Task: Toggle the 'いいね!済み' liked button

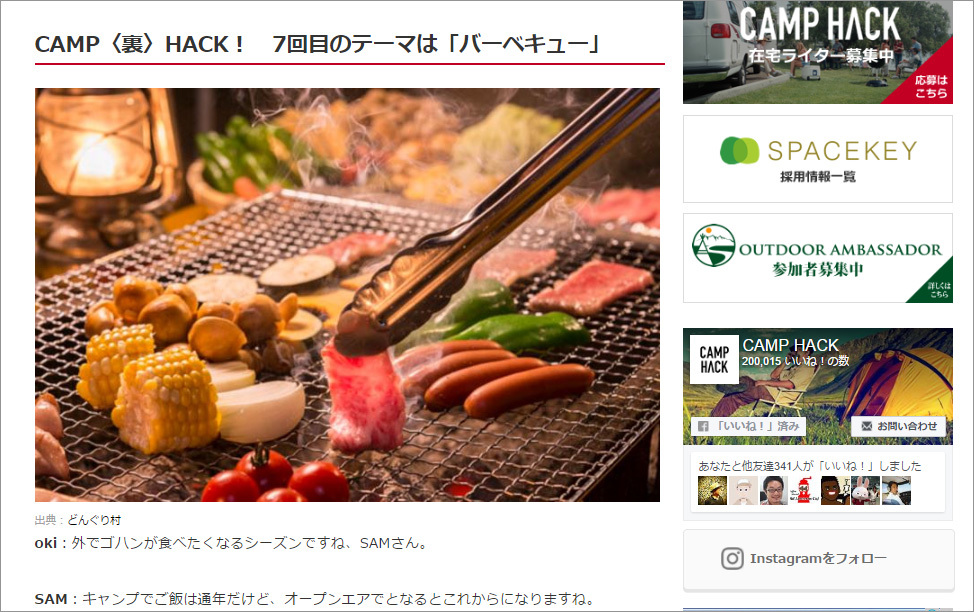Action: (749, 426)
